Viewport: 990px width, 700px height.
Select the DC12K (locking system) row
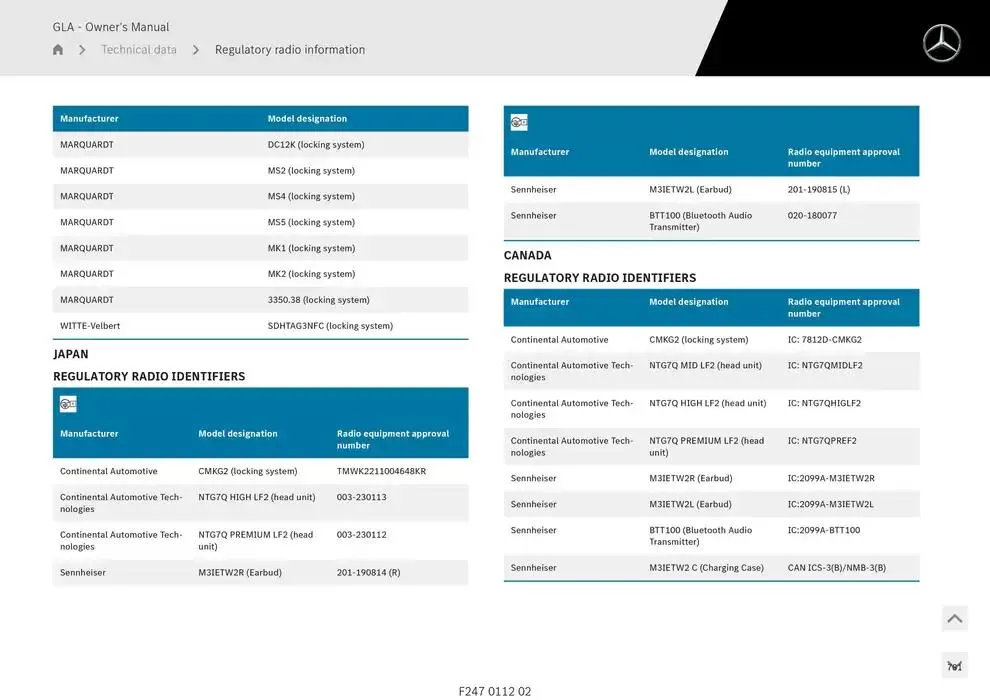(316, 145)
